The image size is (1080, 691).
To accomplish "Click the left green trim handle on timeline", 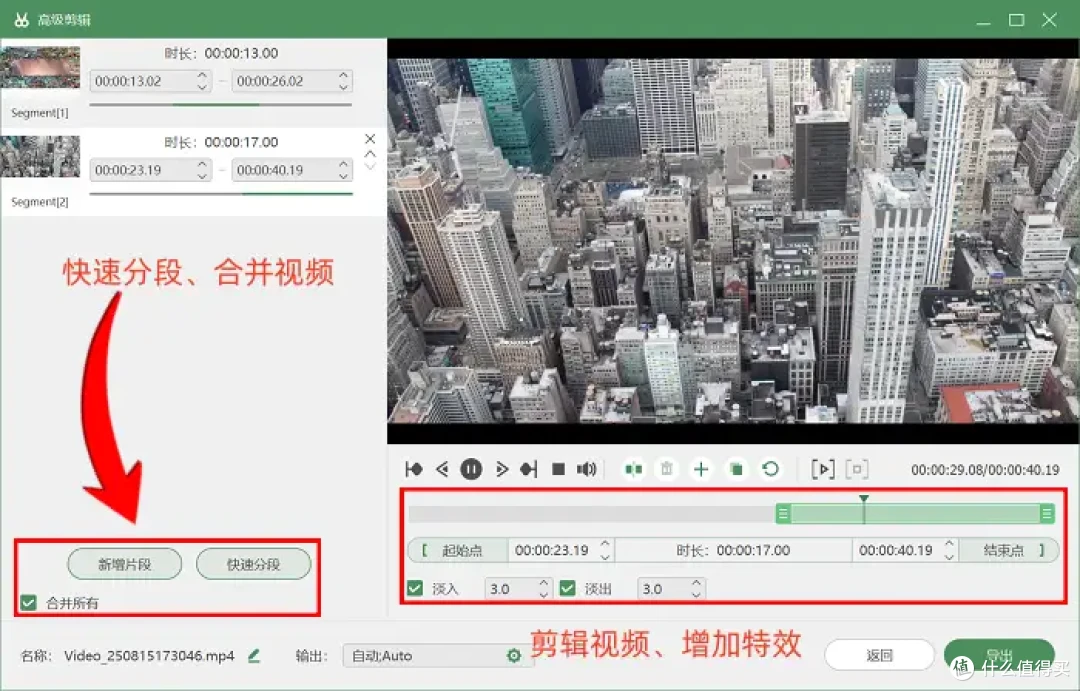I will pyautogui.click(x=782, y=513).
